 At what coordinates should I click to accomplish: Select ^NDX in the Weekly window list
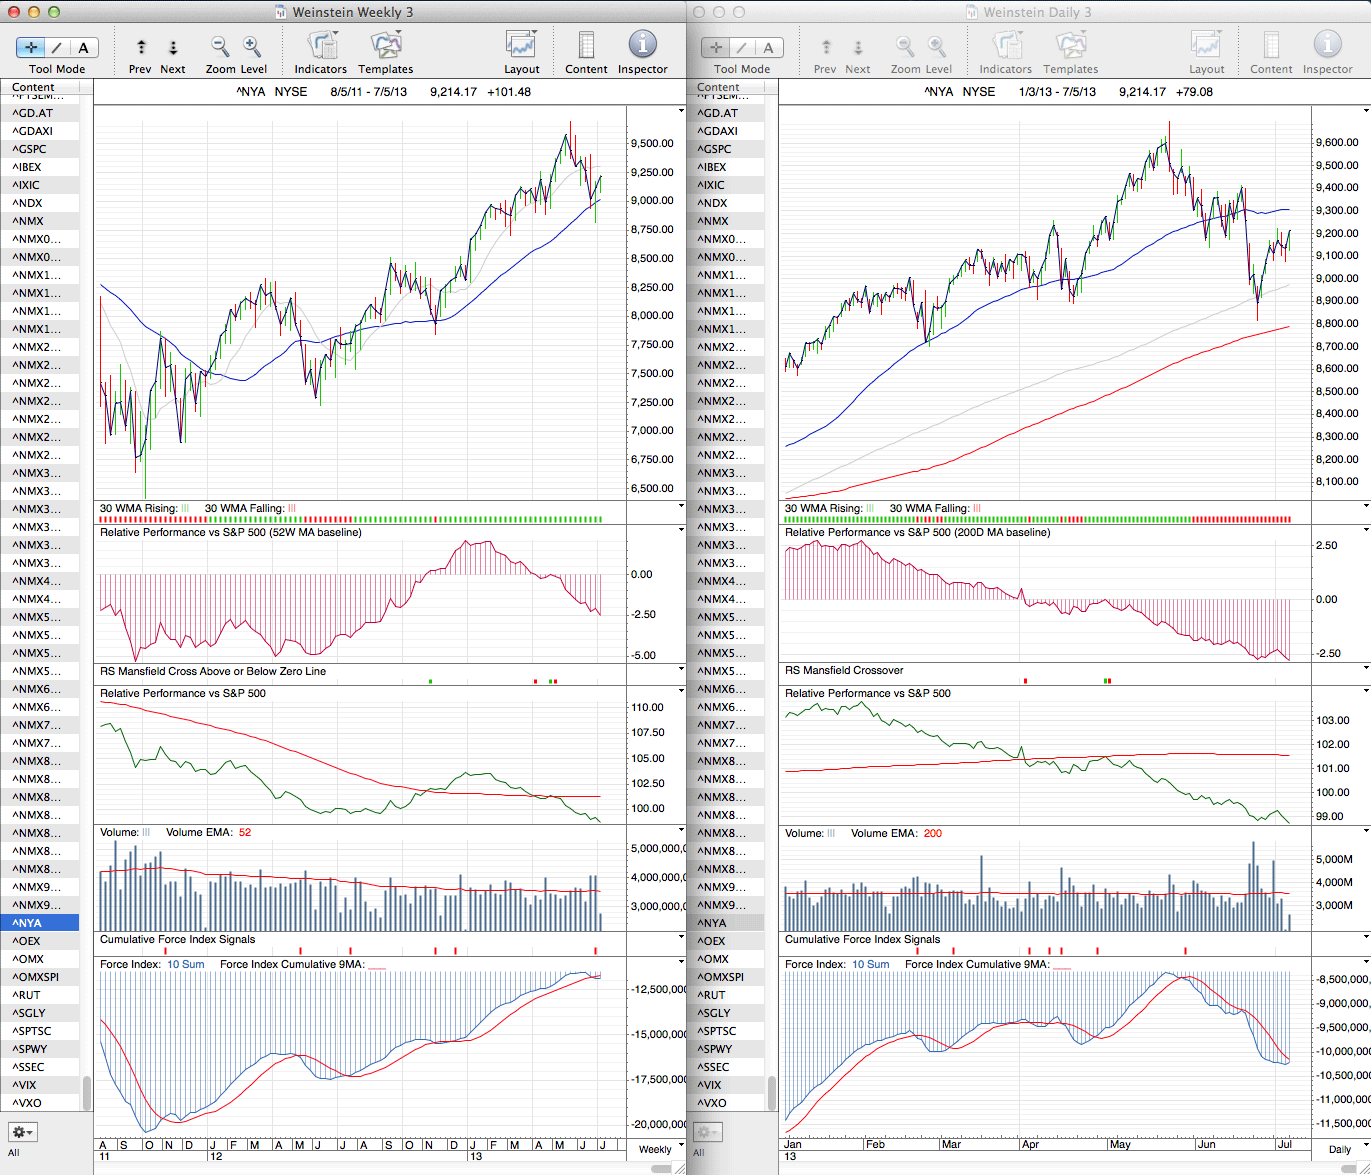(40, 203)
